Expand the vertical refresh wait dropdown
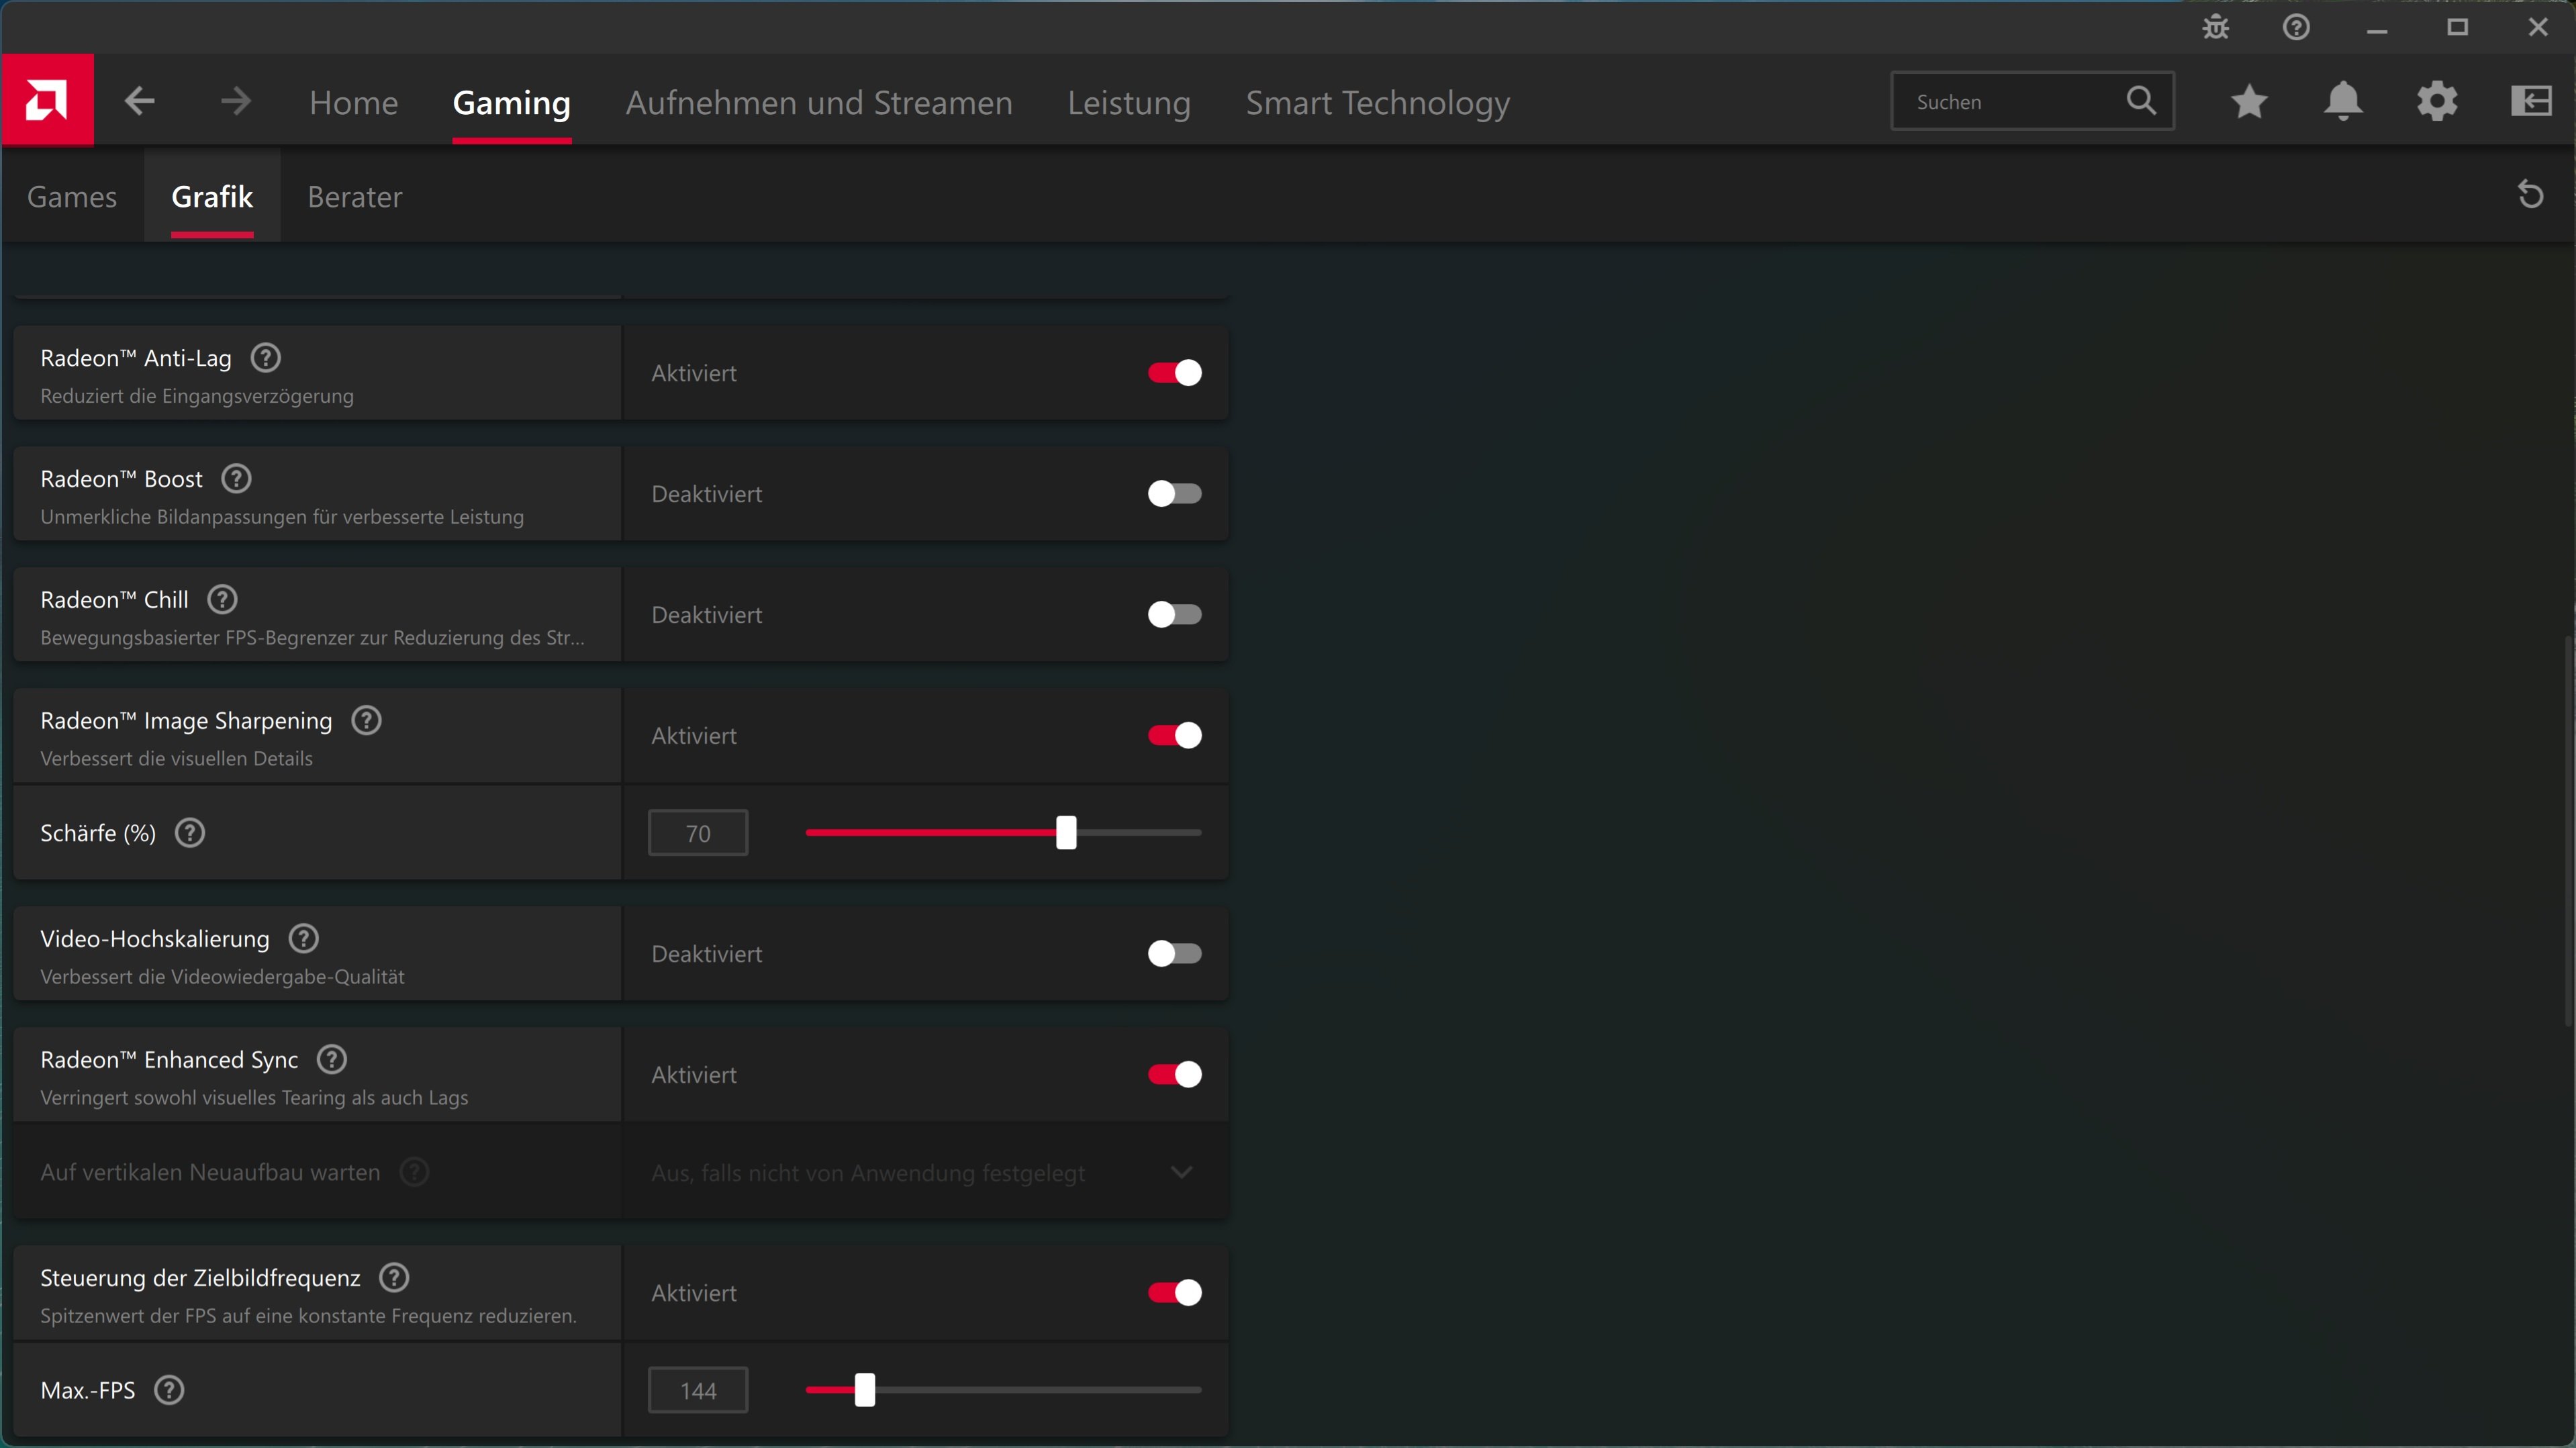Screen dimensions: 2576x1448 (x=1181, y=1172)
